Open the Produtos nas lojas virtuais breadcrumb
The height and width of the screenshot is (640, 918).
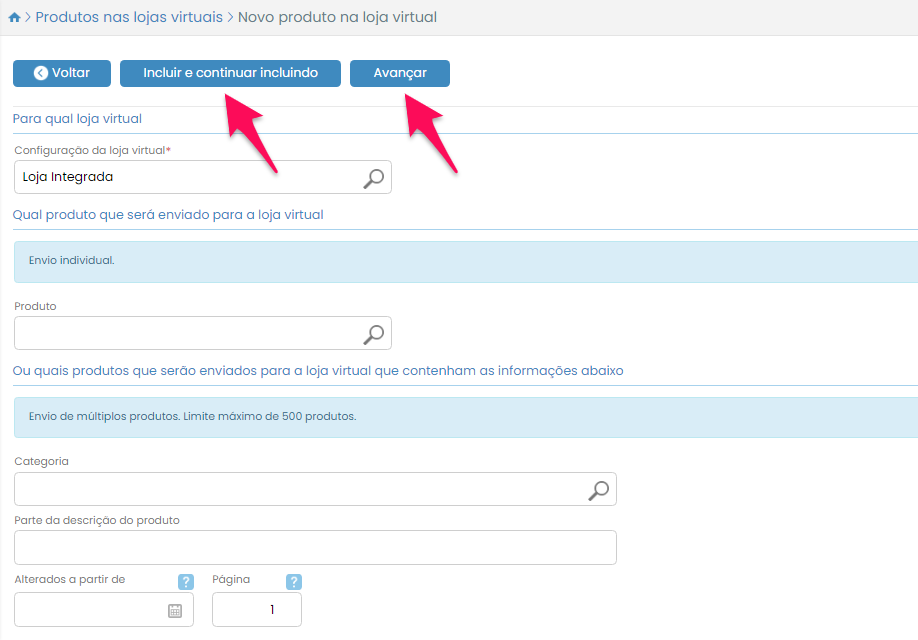[129, 17]
